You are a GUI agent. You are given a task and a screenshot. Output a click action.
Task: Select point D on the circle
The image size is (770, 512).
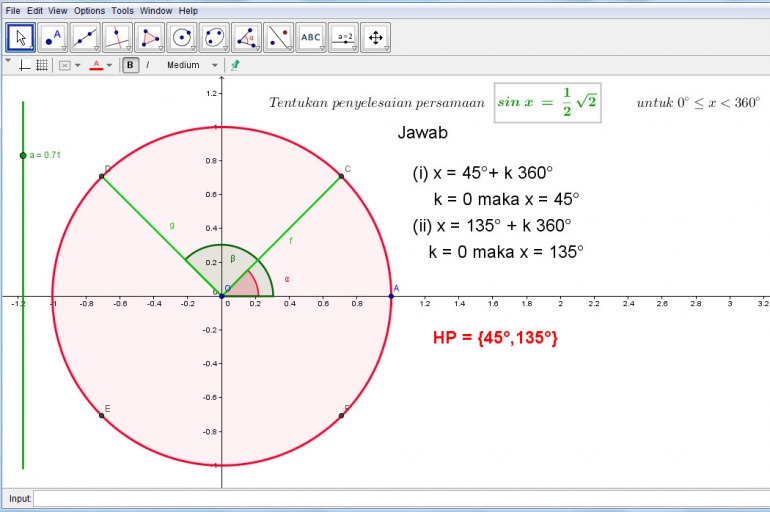(102, 176)
